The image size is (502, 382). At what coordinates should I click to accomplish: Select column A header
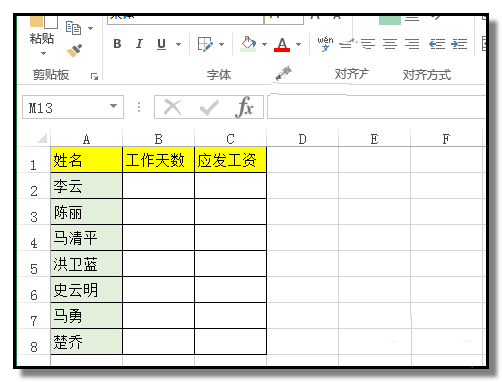[x=86, y=139]
